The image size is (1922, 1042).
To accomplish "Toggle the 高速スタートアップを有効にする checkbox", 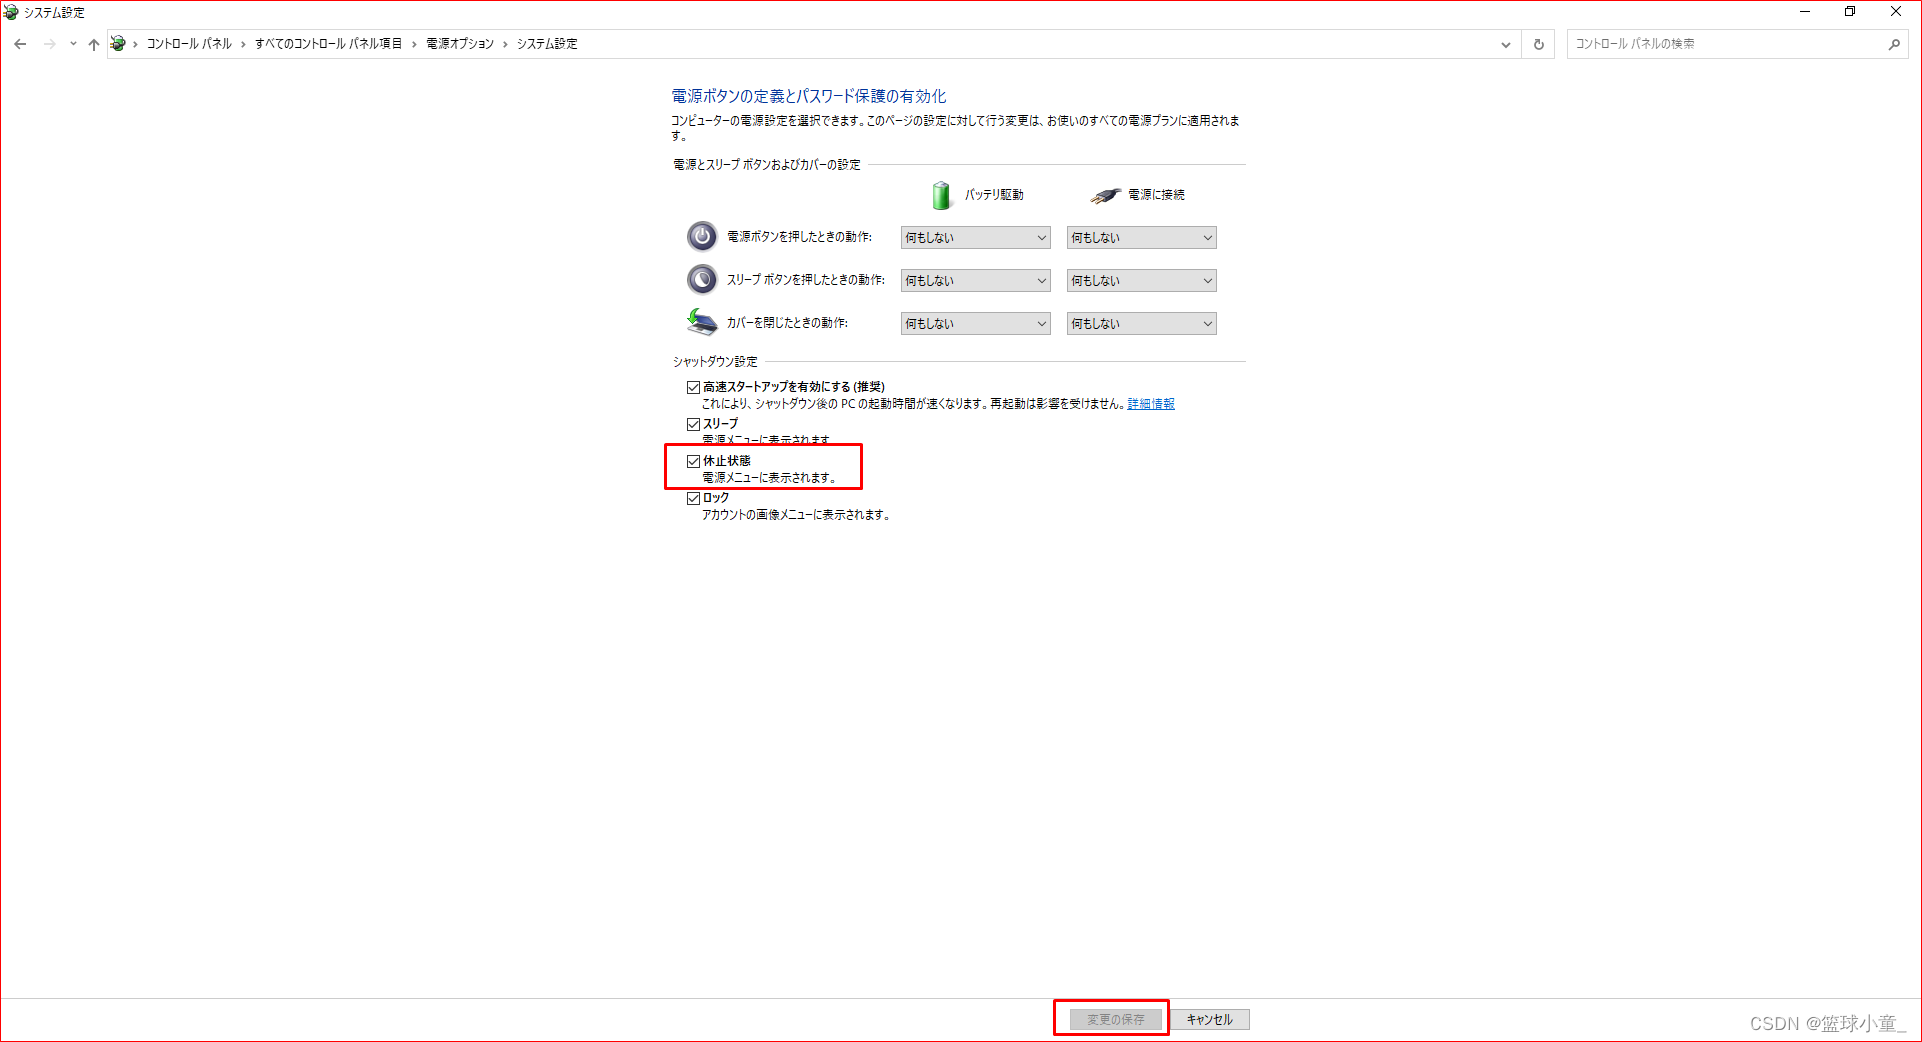I will coord(693,387).
